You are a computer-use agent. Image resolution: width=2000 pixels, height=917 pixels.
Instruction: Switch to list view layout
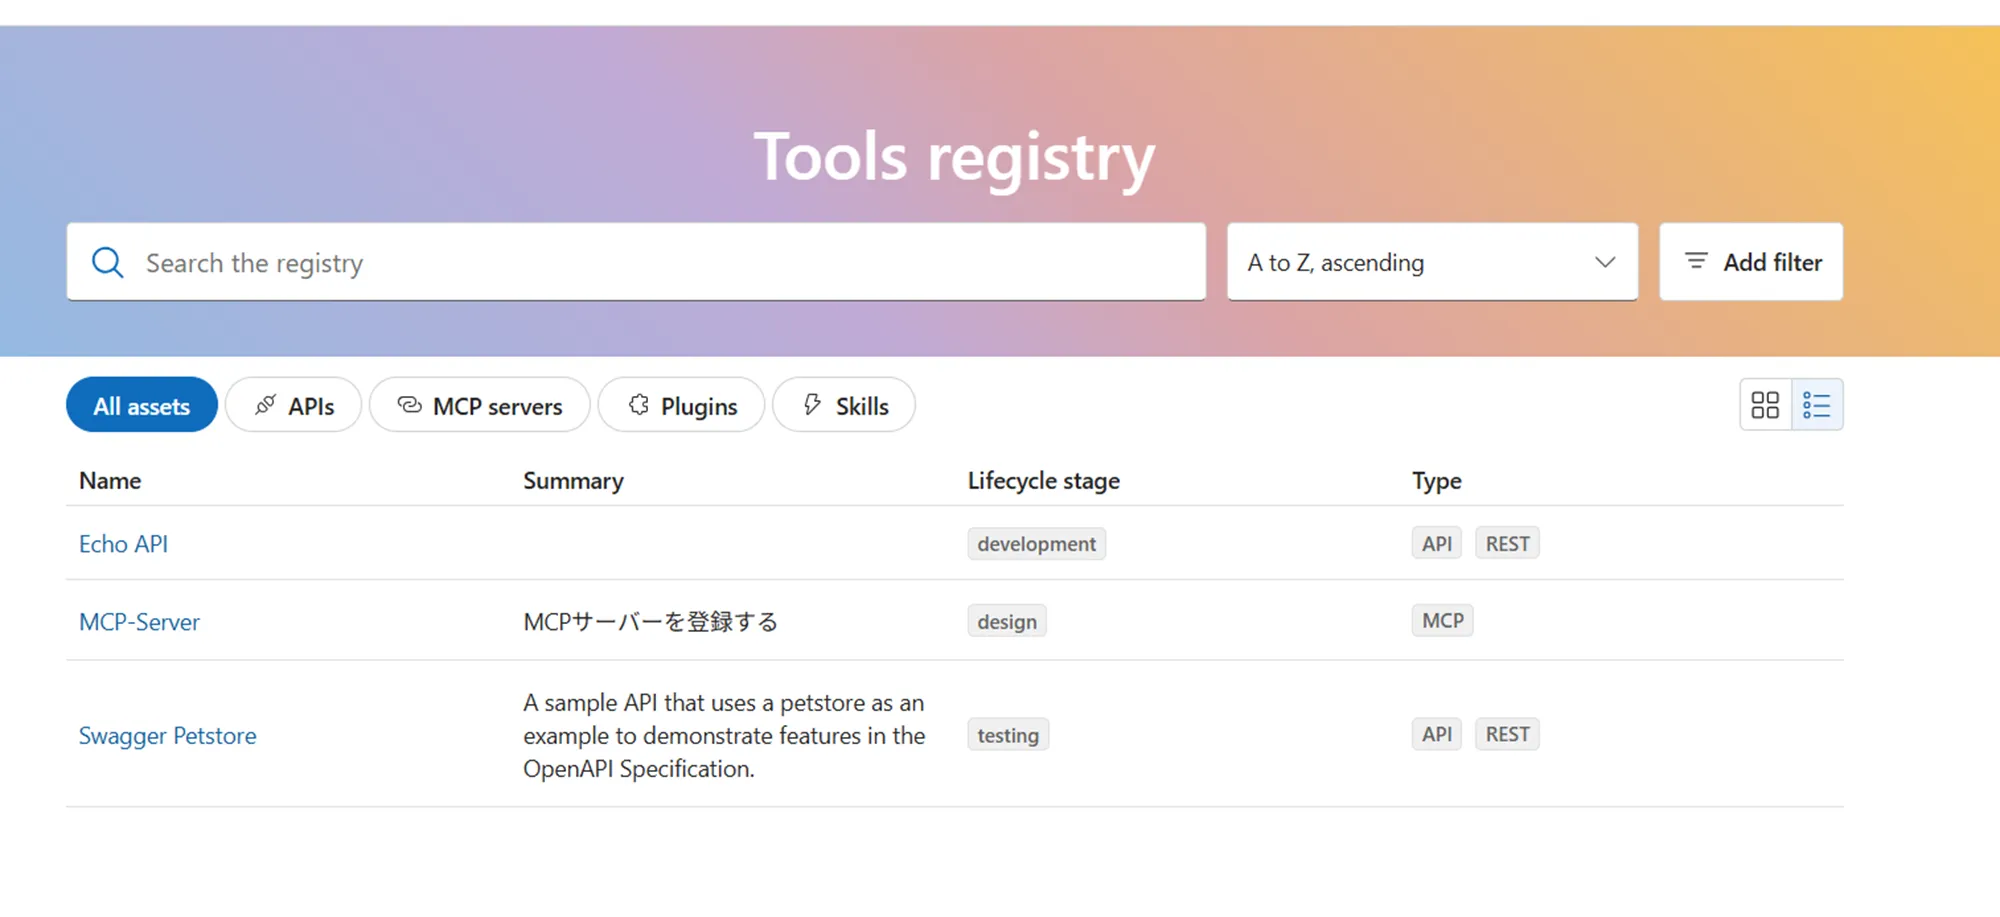pyautogui.click(x=1817, y=405)
